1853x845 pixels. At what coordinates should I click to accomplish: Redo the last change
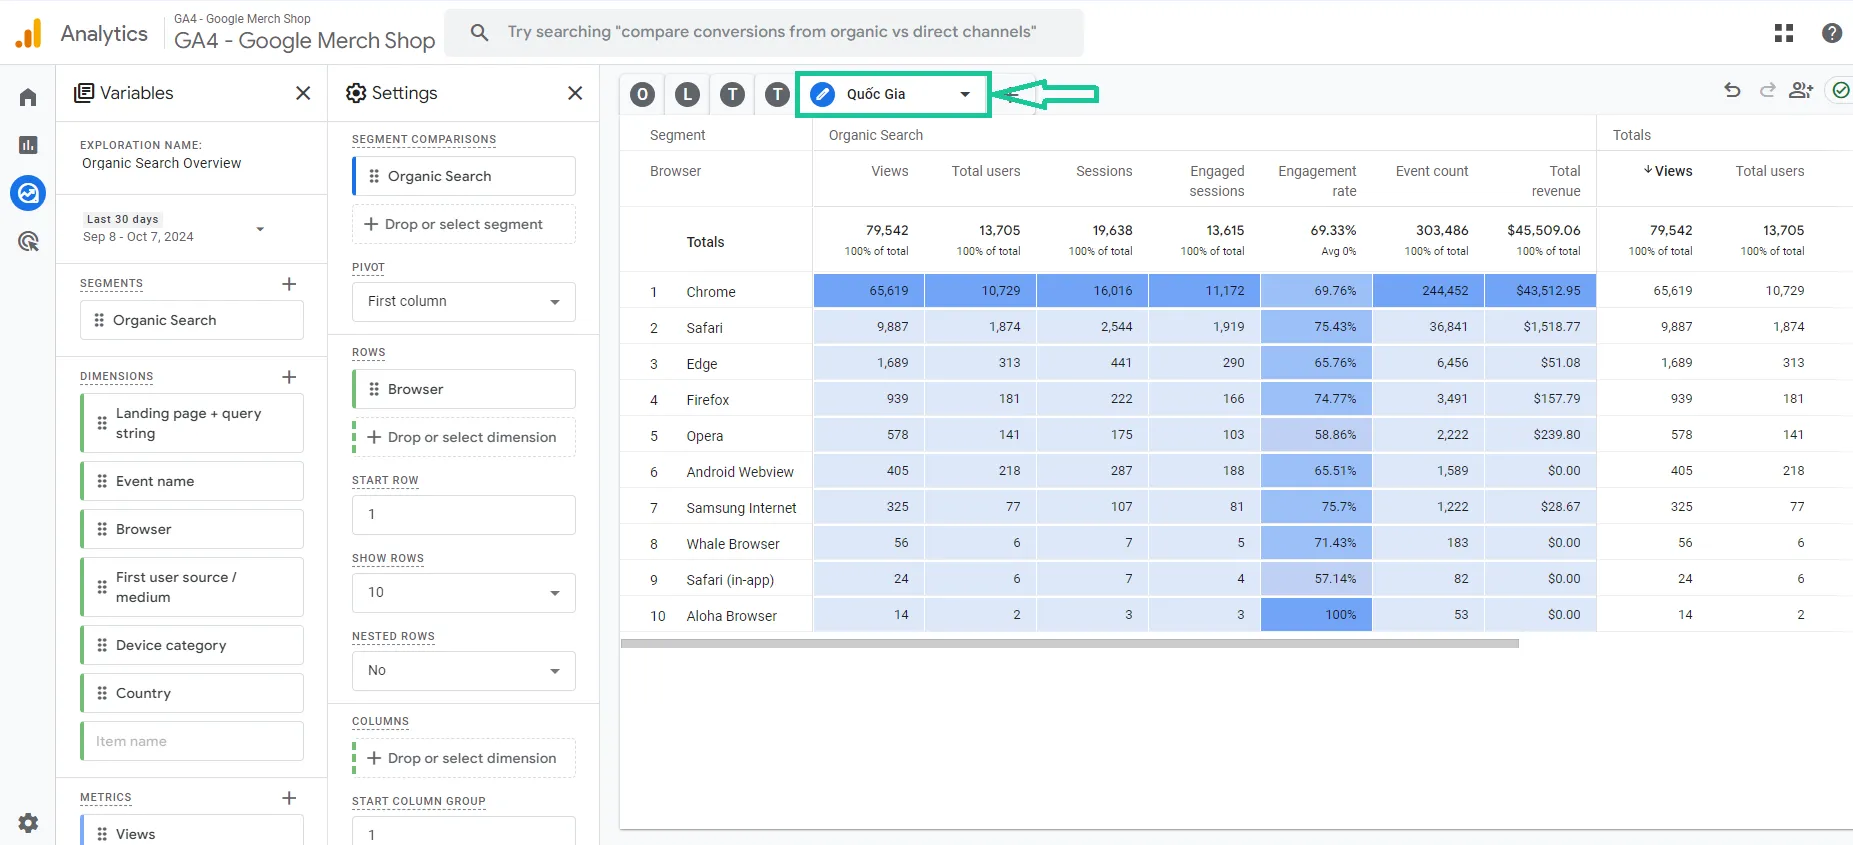(x=1768, y=91)
